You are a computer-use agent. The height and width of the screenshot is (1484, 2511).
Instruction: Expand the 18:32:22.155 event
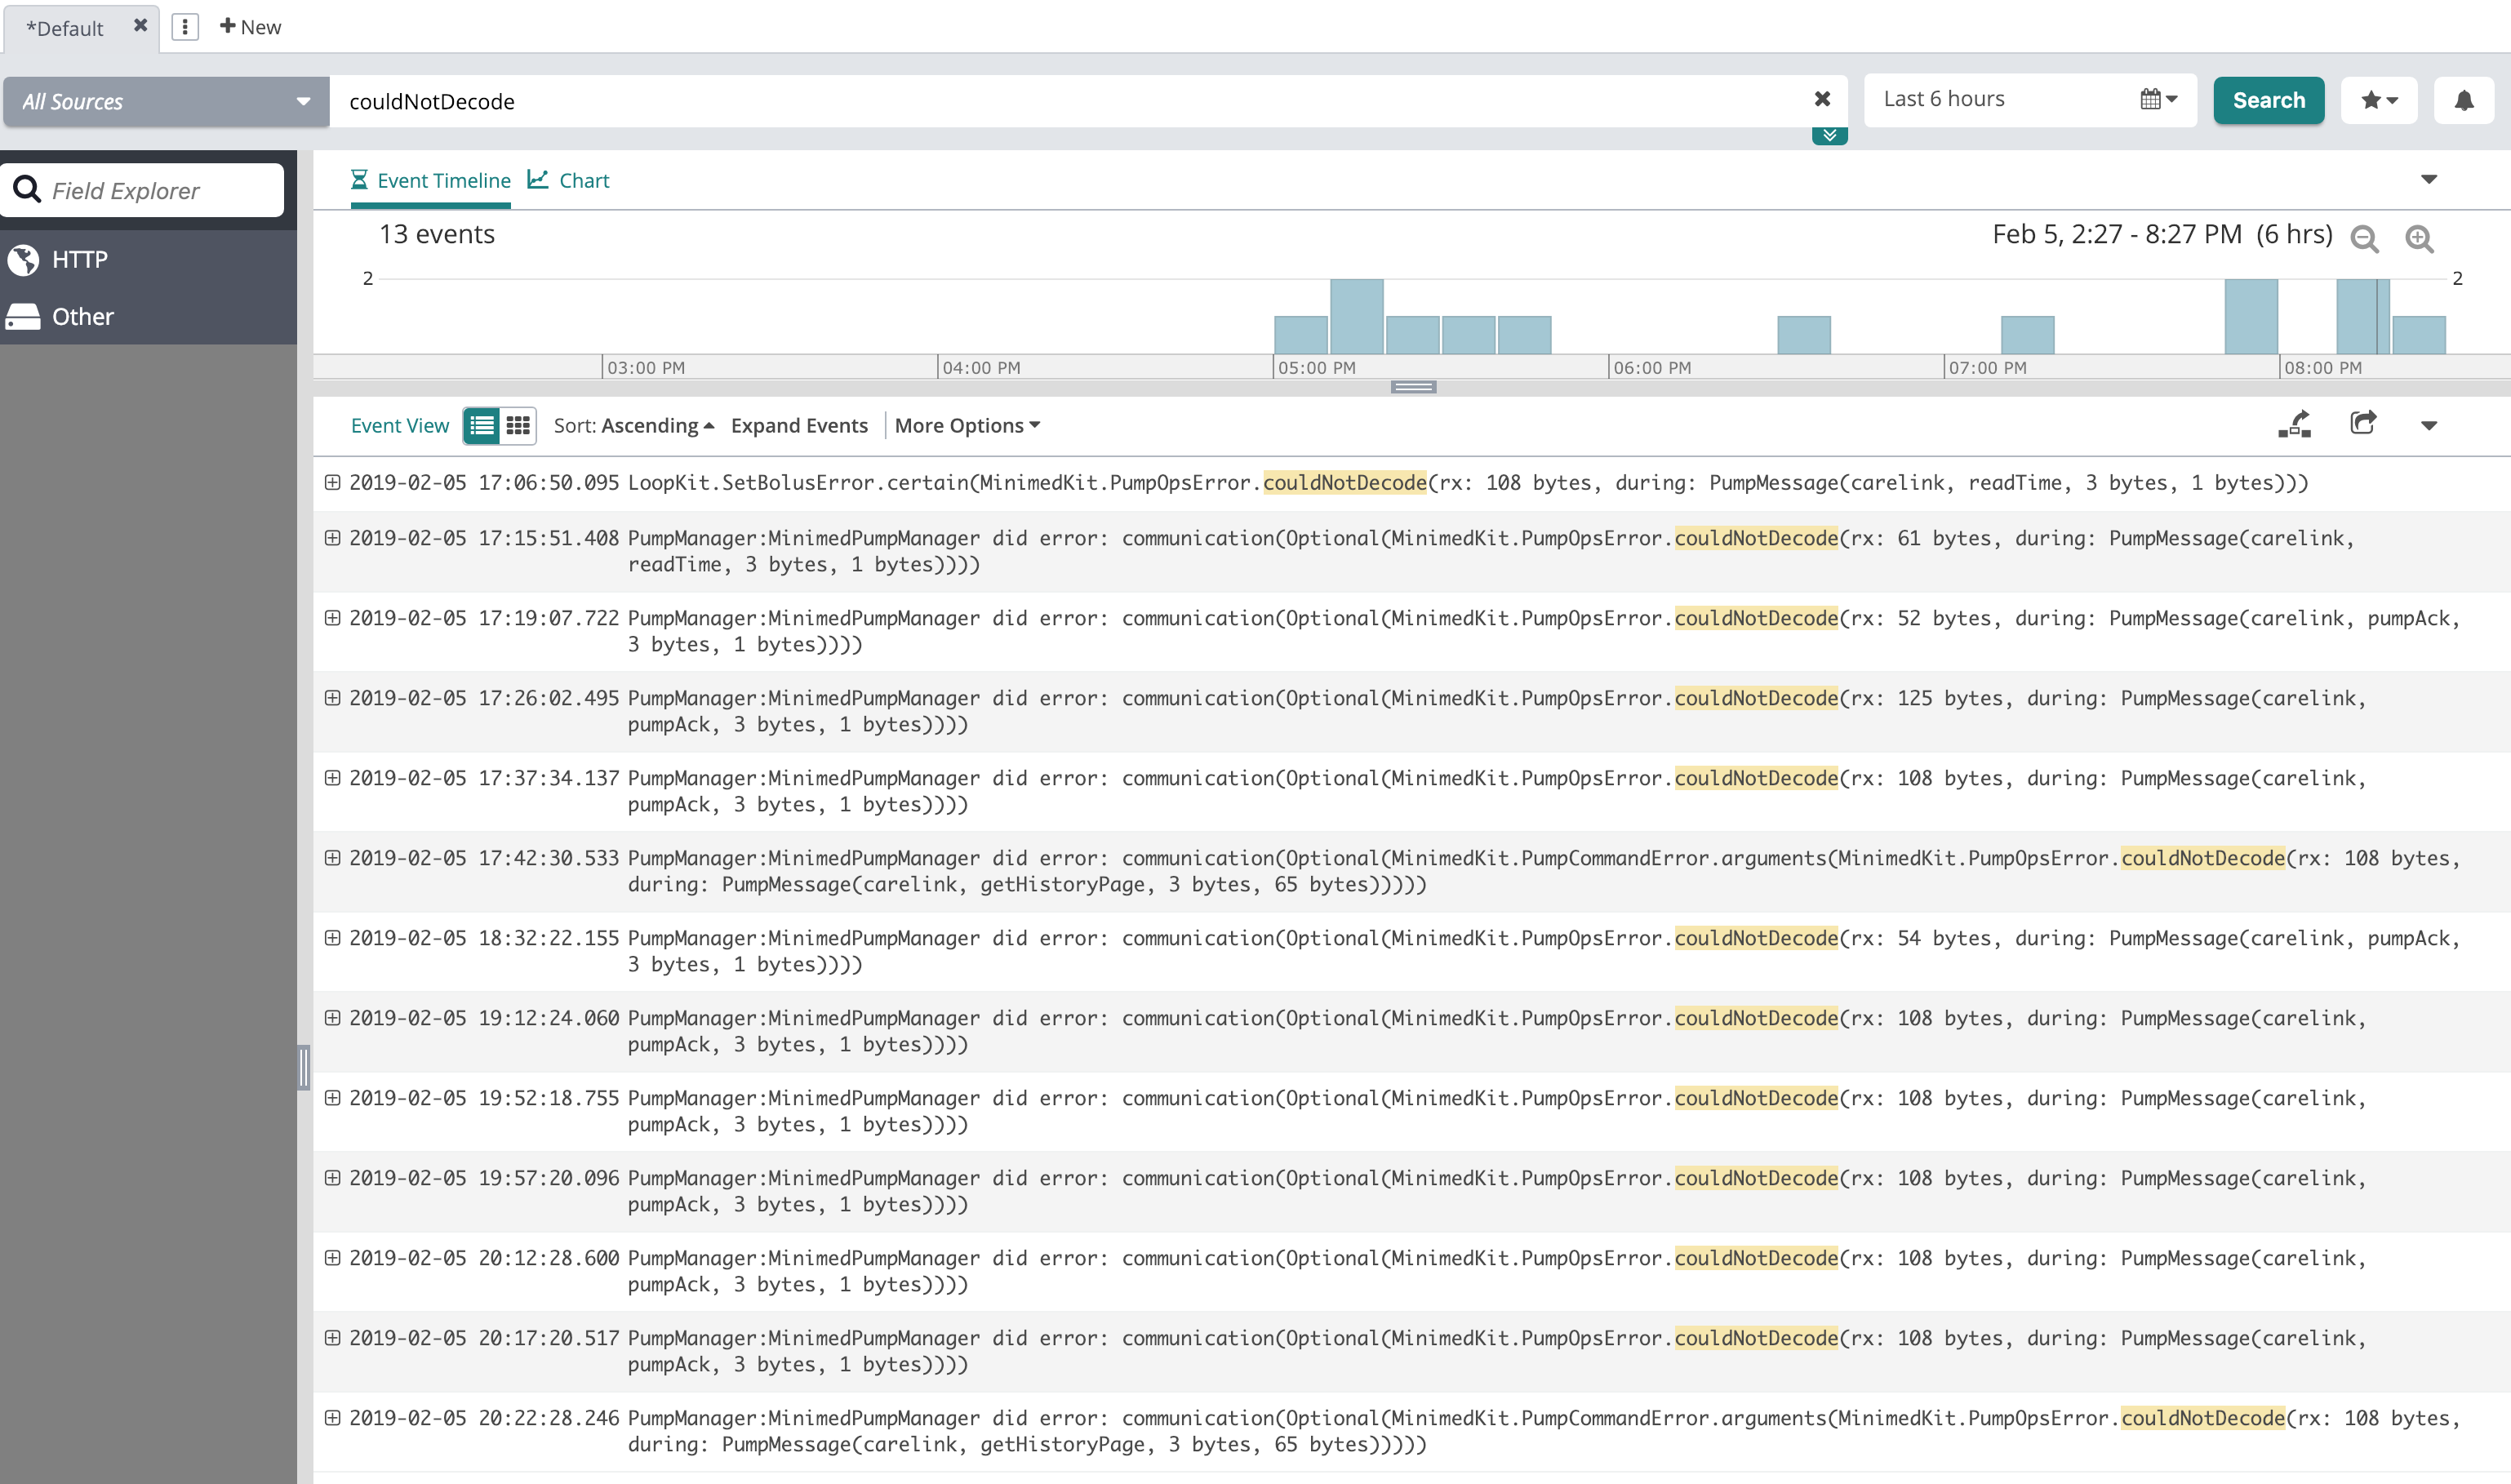[333, 938]
